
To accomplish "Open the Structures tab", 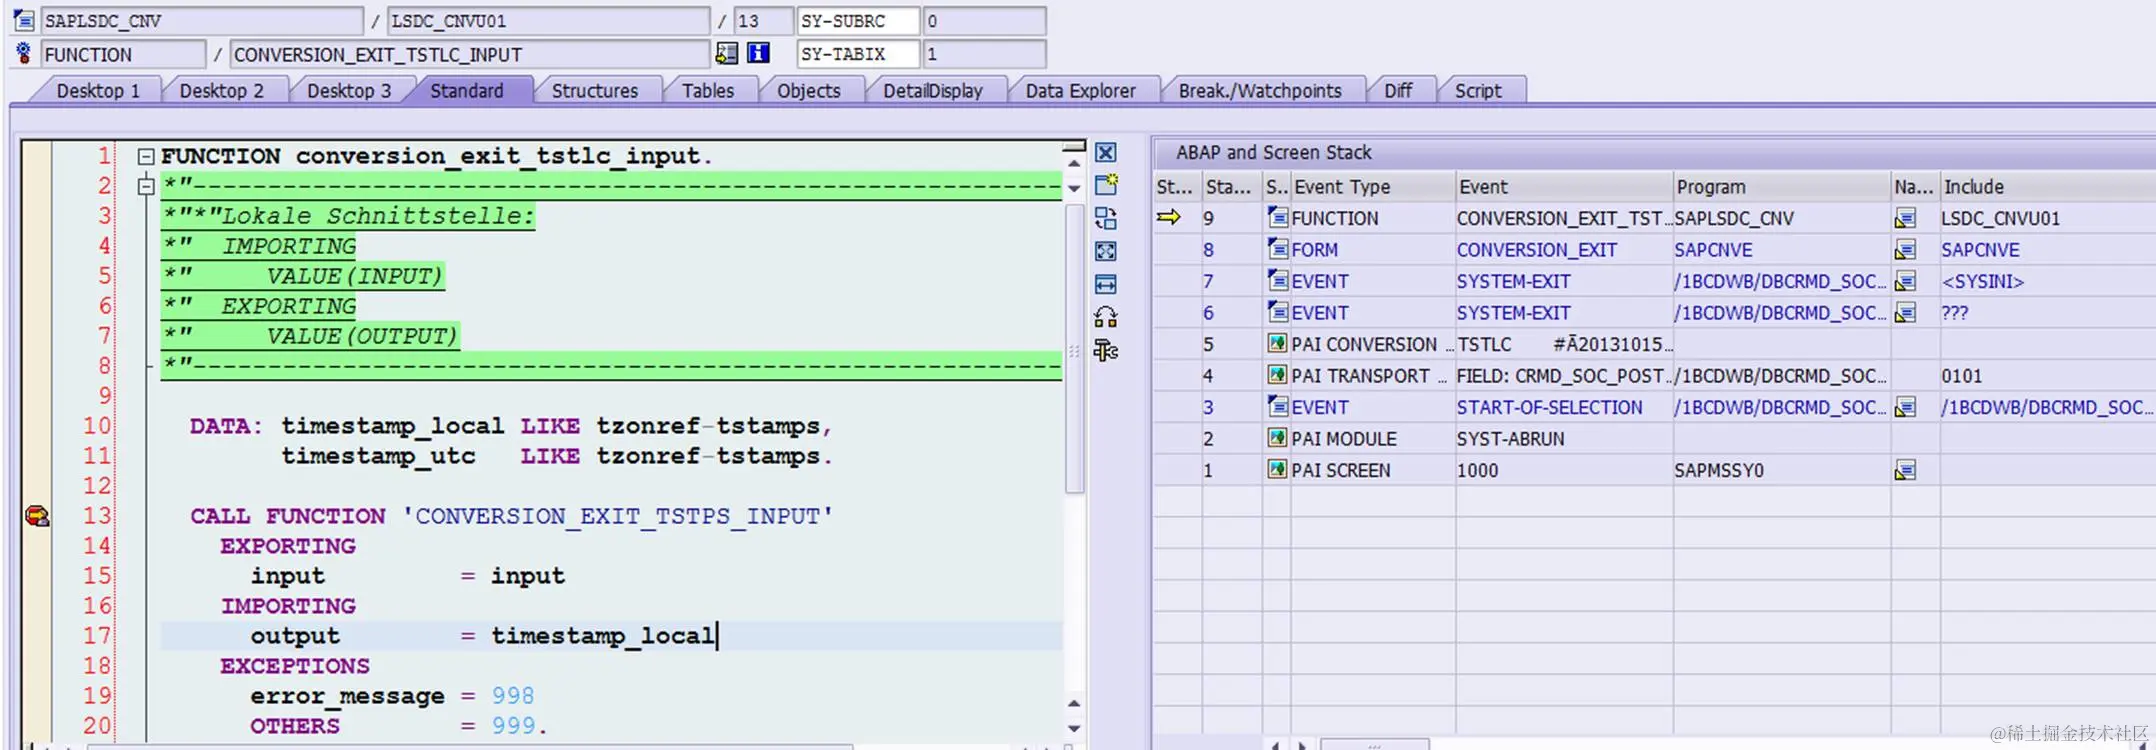I will tap(594, 91).
